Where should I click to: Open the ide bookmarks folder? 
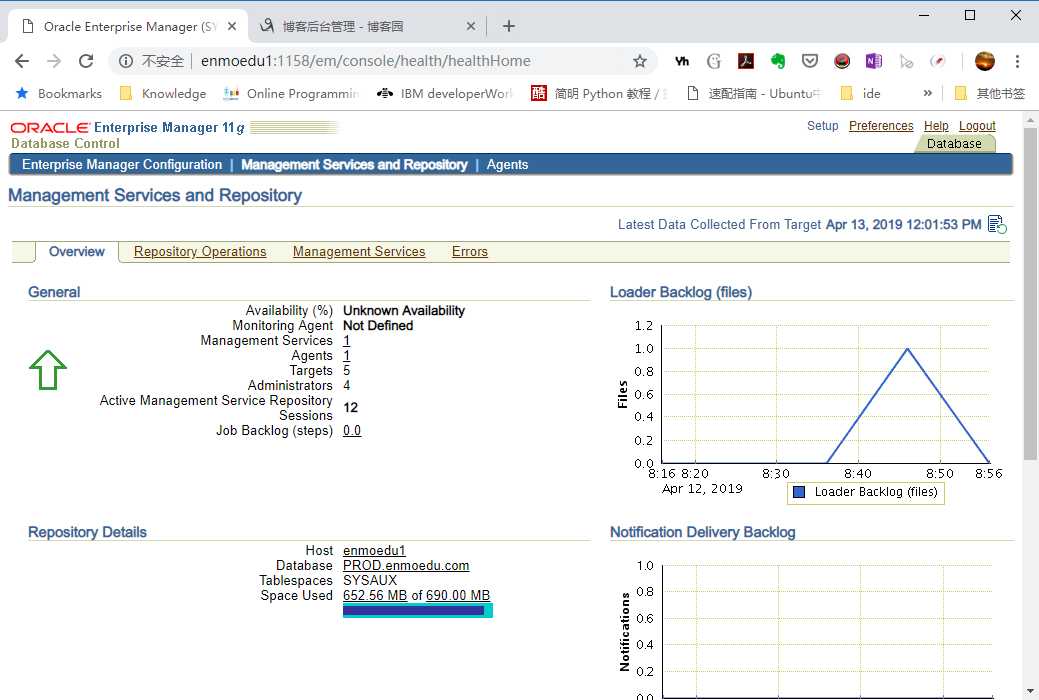(x=860, y=93)
